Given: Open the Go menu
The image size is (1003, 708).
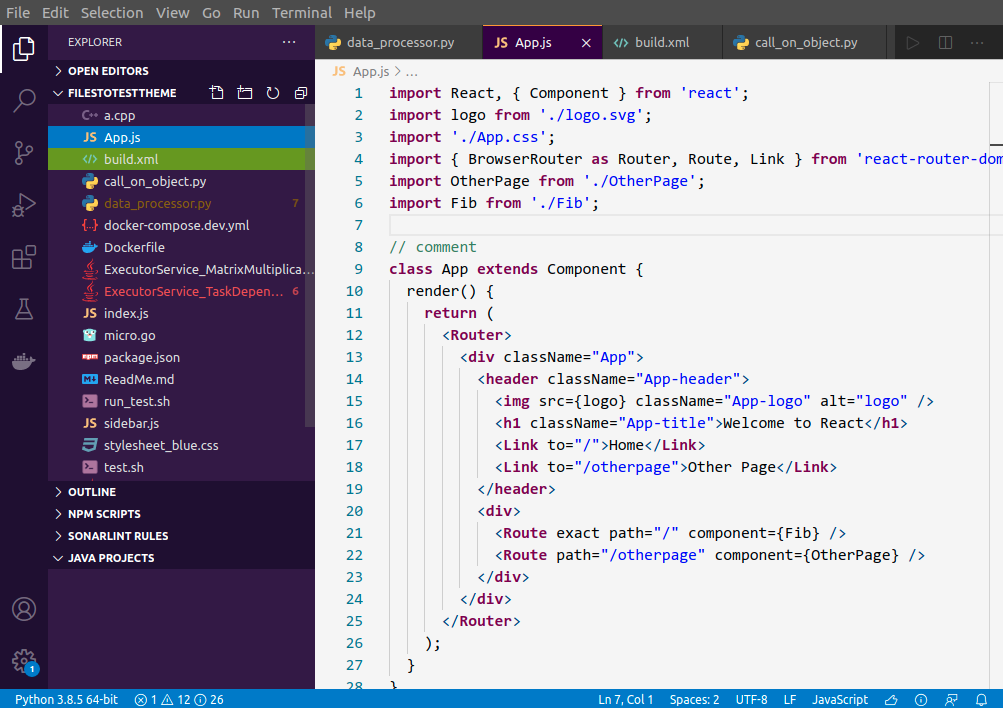Looking at the screenshot, I should point(211,13).
